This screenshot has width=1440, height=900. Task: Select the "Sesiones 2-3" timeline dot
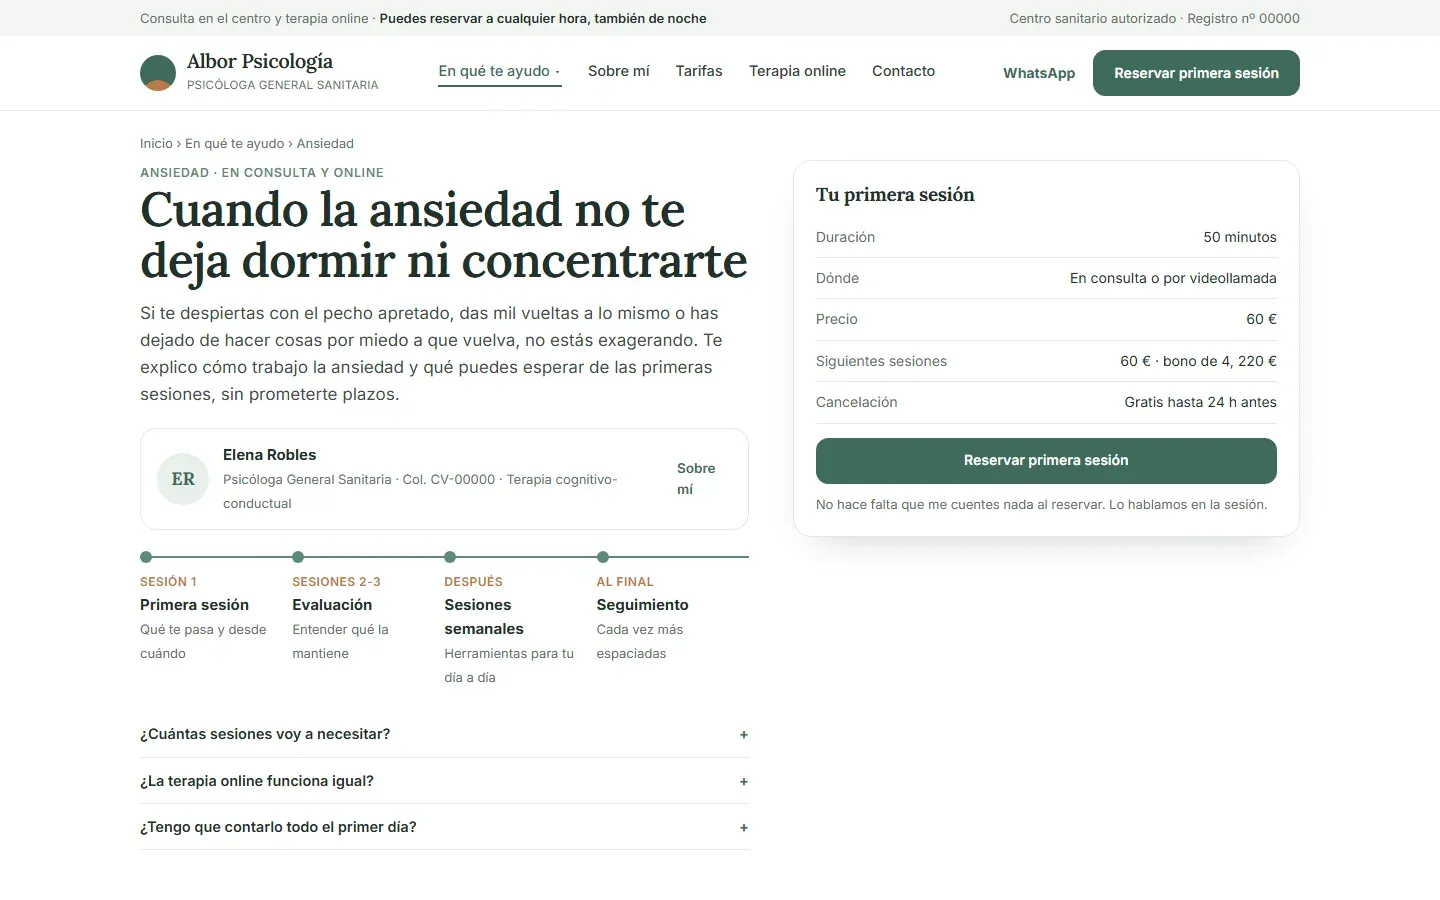(298, 557)
